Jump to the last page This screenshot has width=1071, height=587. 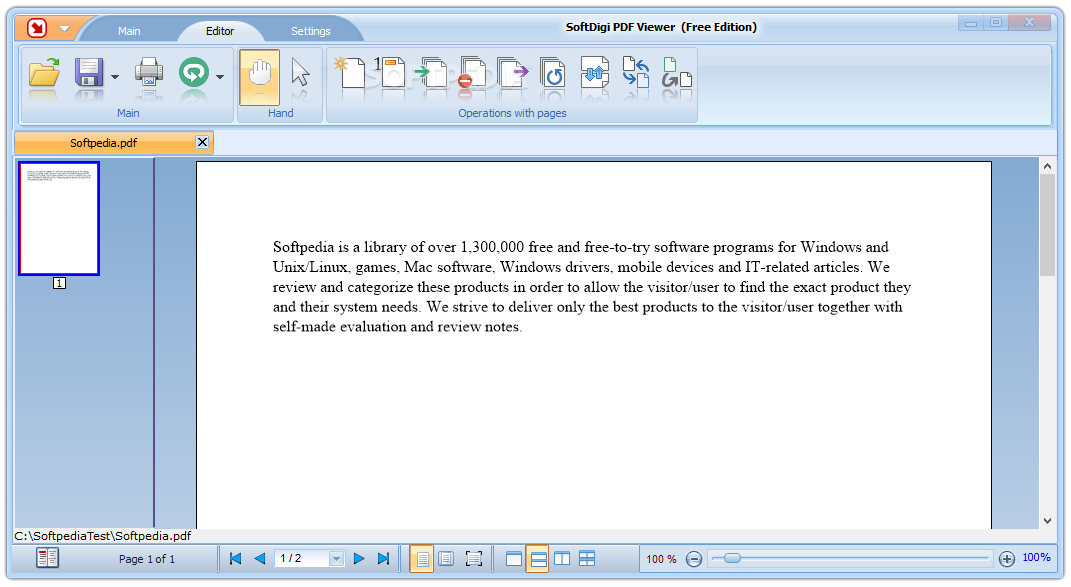pyautogui.click(x=383, y=558)
